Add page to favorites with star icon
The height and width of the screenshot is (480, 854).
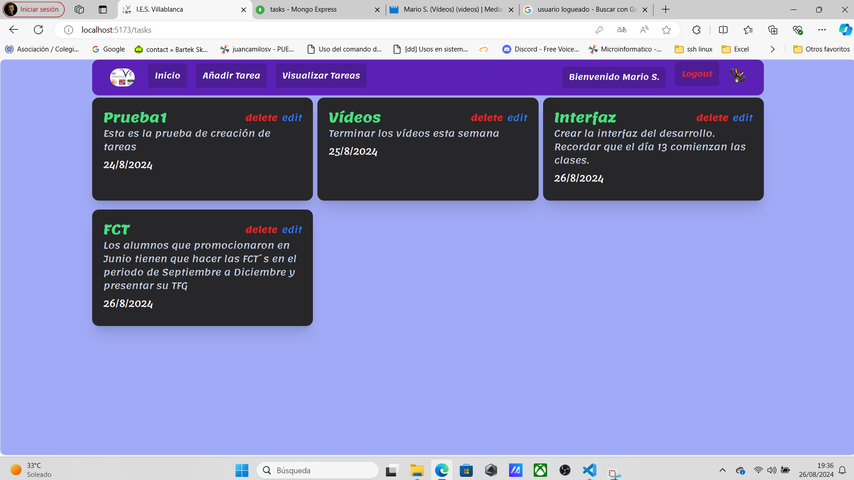click(666, 30)
